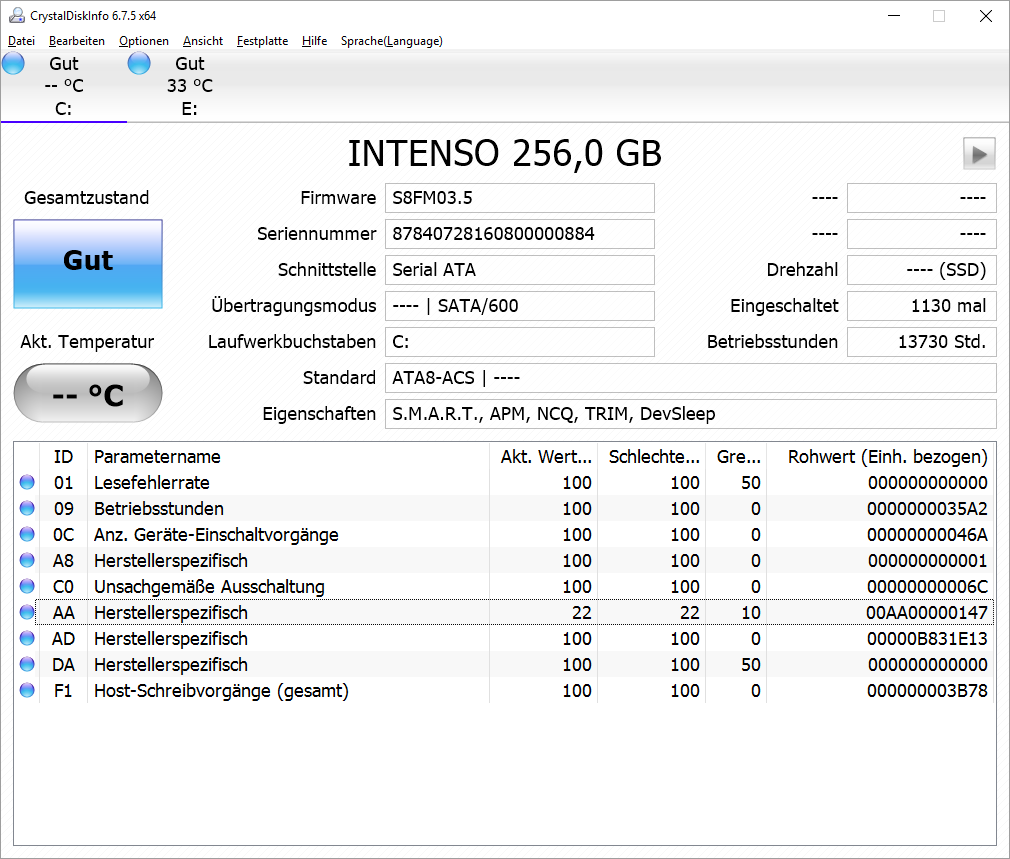
Task: Click raw value 00000B831E13
Action: tap(927, 639)
